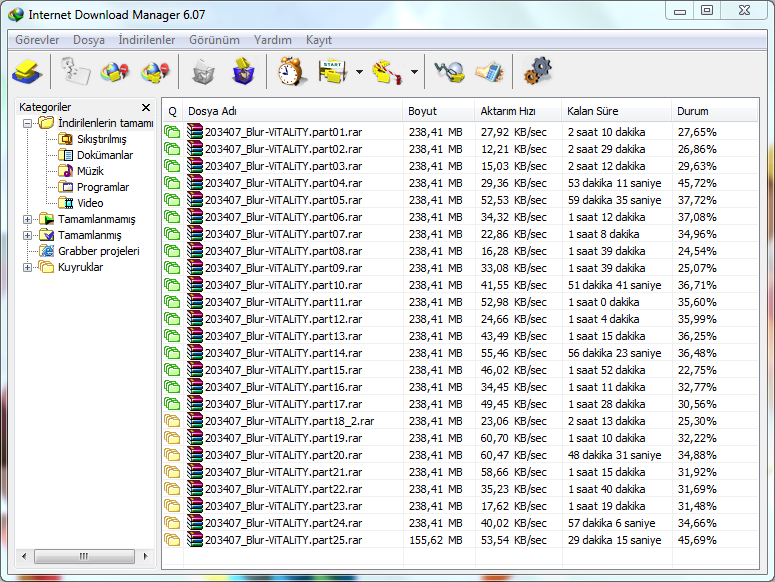Expand the Tamamlanmış tree node

pos(28,235)
